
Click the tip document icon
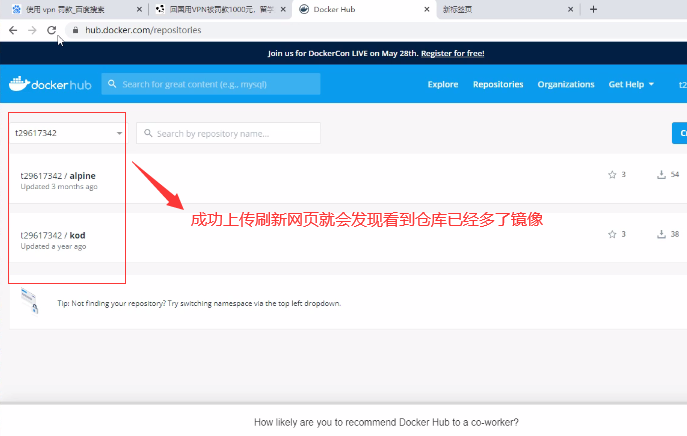[29, 301]
